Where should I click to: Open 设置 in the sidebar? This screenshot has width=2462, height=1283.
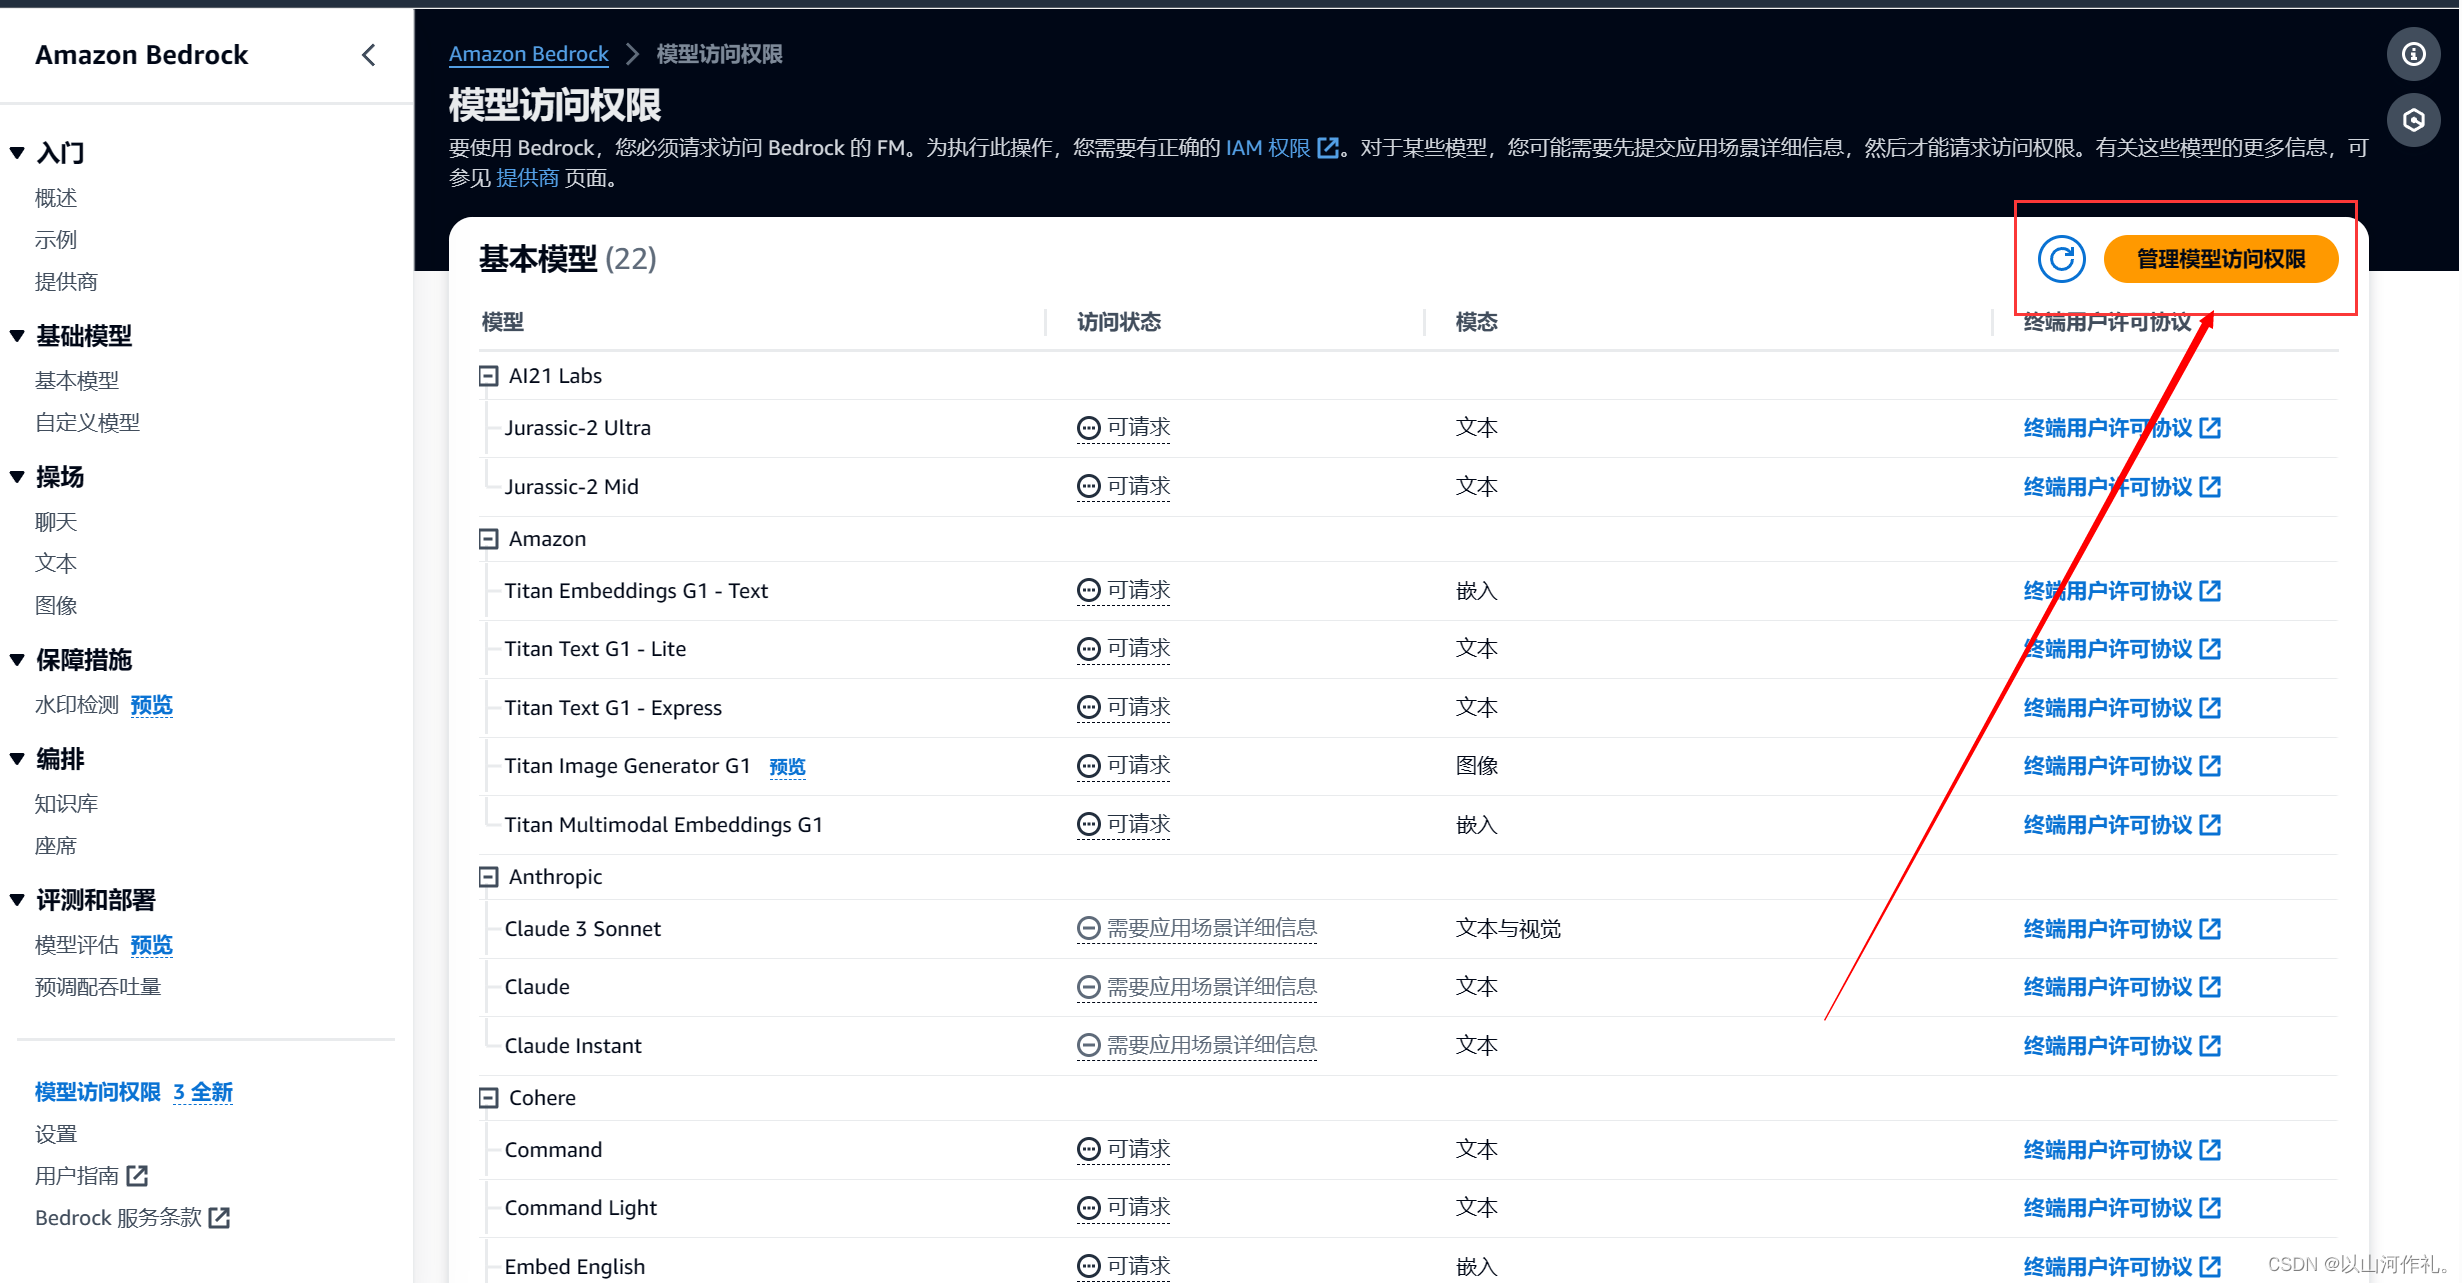pyautogui.click(x=56, y=1134)
